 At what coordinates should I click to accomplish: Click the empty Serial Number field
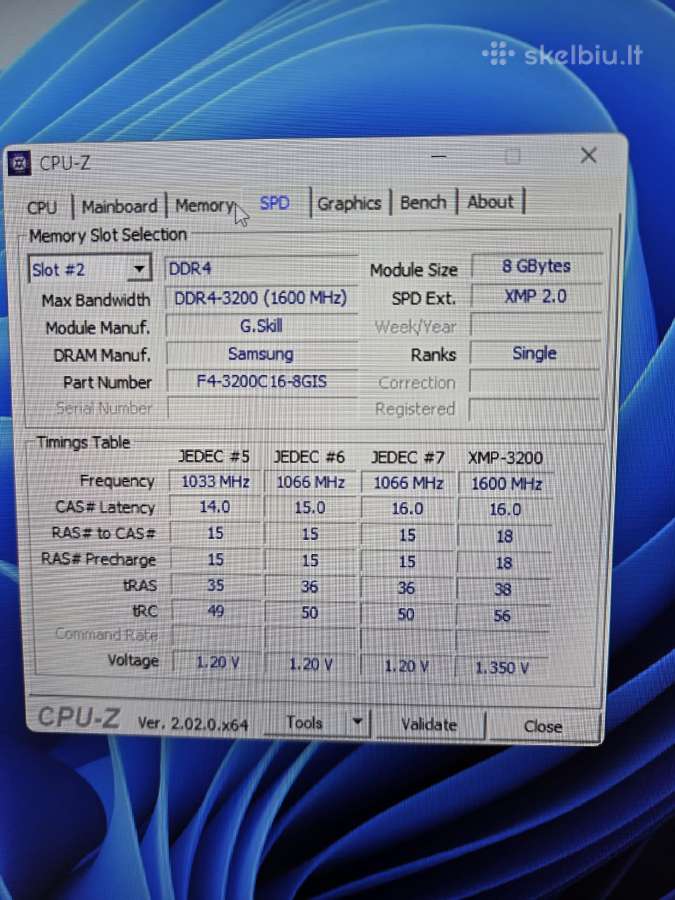point(262,408)
